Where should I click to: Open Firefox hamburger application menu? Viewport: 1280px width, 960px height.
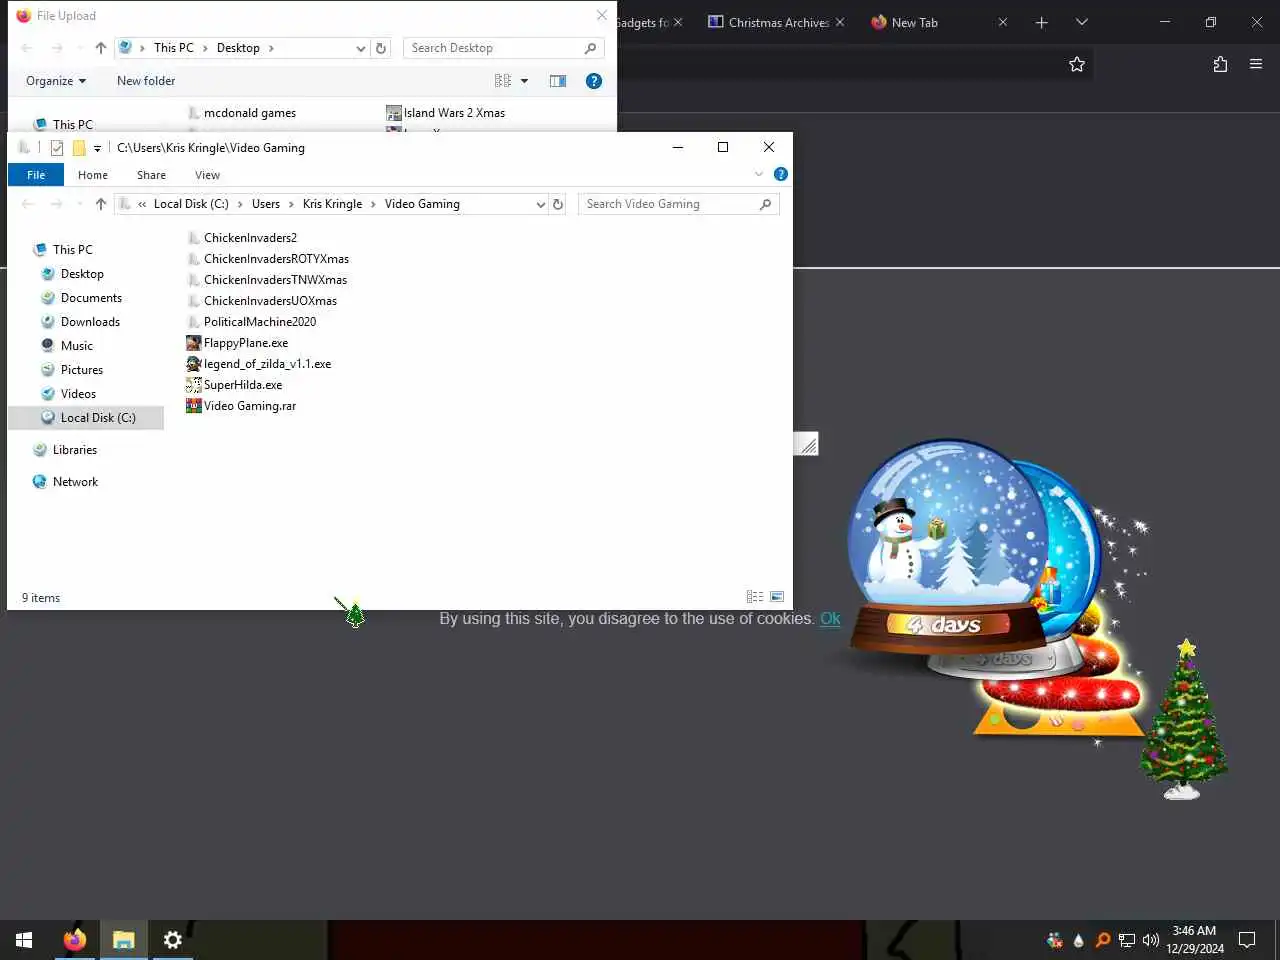pos(1256,64)
